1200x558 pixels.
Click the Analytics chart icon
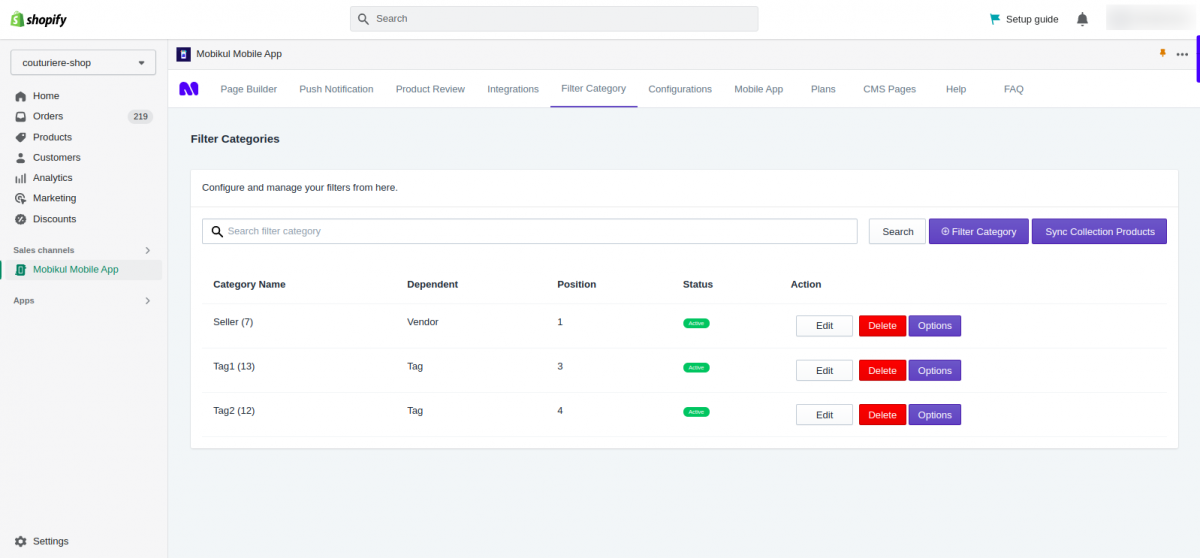click(21, 178)
